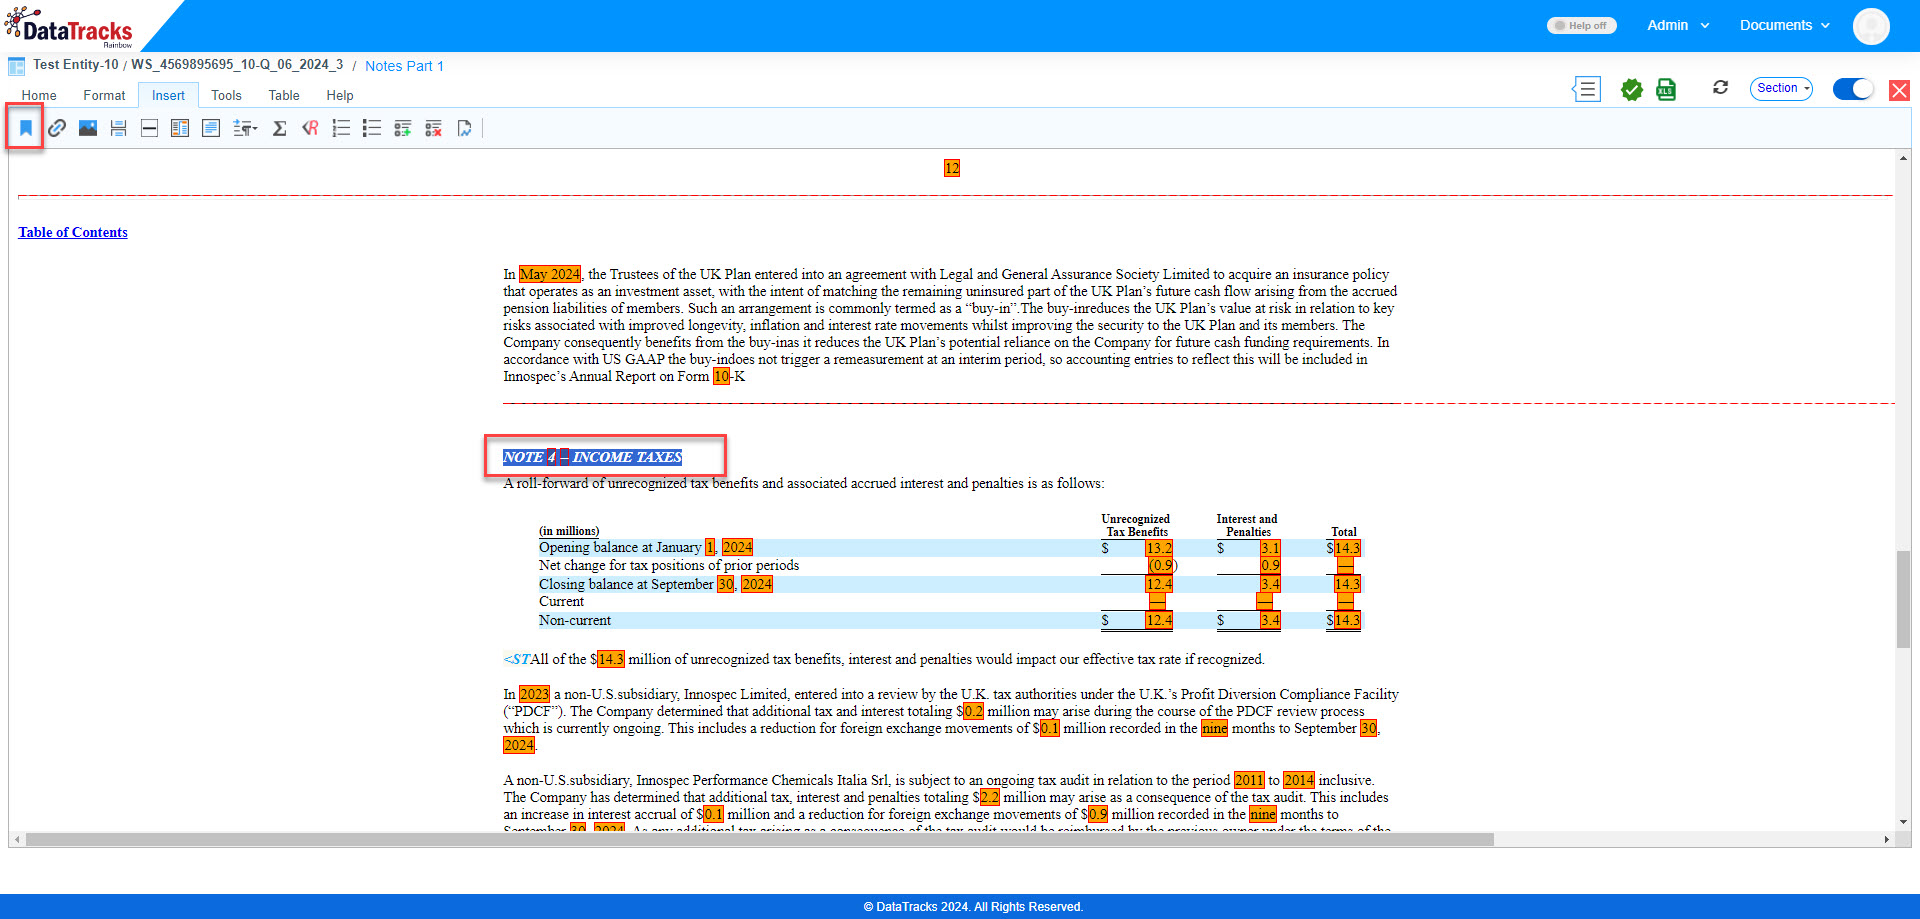Click the Notes Part 1 breadcrumb link
This screenshot has width=1920, height=919.
point(404,66)
